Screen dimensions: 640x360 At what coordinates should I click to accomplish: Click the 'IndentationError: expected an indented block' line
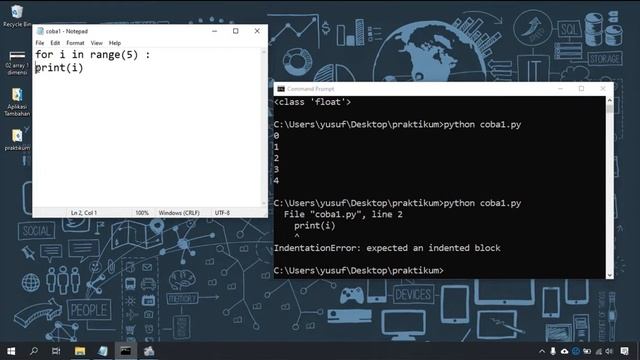coord(387,248)
